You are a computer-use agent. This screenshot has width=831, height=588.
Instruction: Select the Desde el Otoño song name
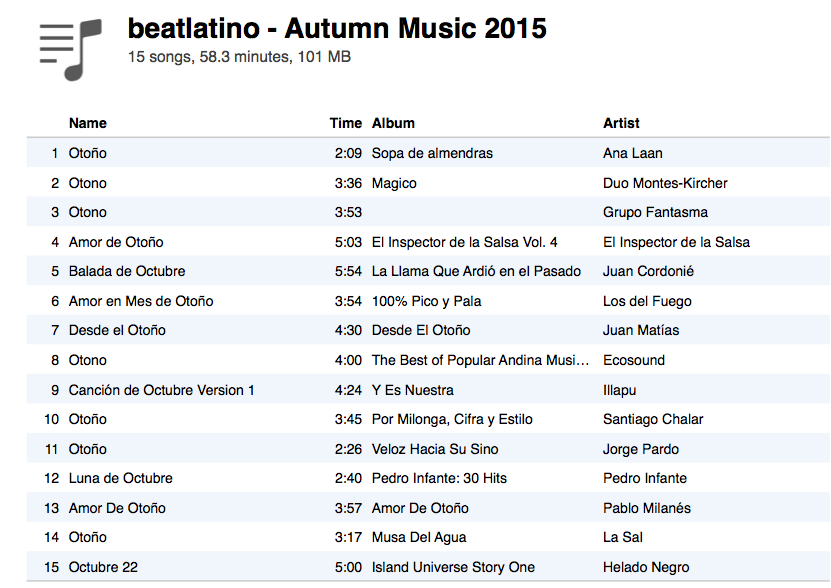click(x=117, y=330)
